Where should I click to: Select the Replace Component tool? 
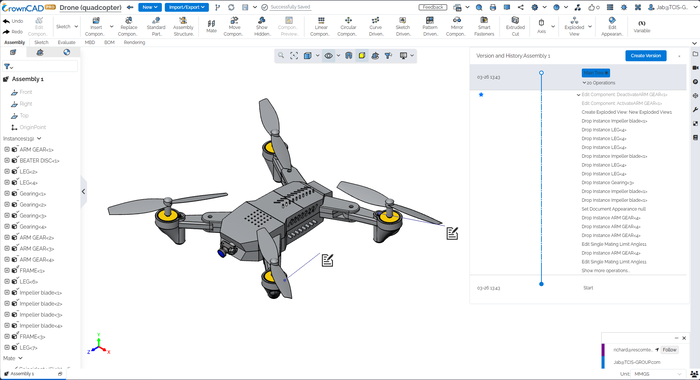tap(128, 27)
